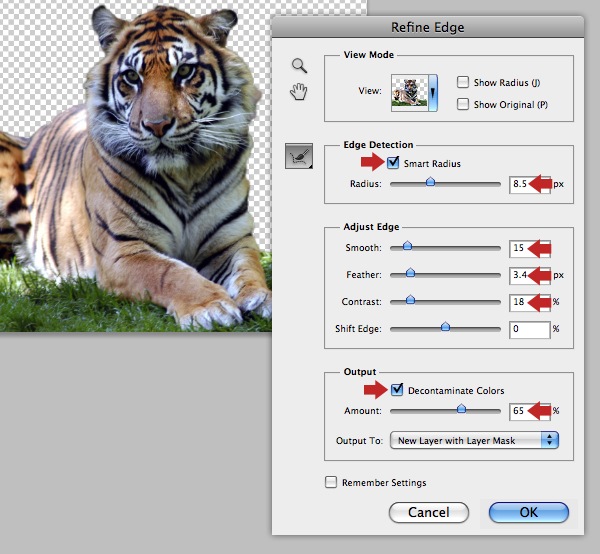600x554 pixels.
Task: Enable Show Original (P) checkbox
Action: 463,104
